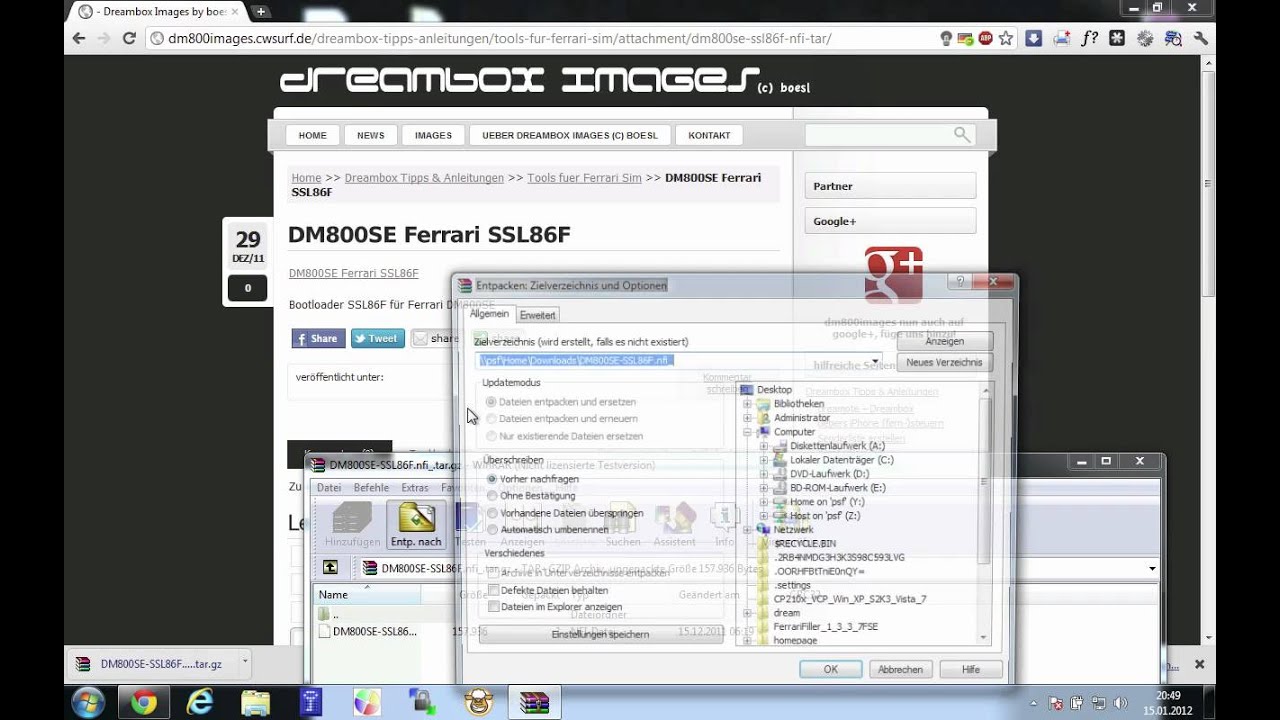
Task: Open the IMAGES item in the website nav
Action: point(433,135)
